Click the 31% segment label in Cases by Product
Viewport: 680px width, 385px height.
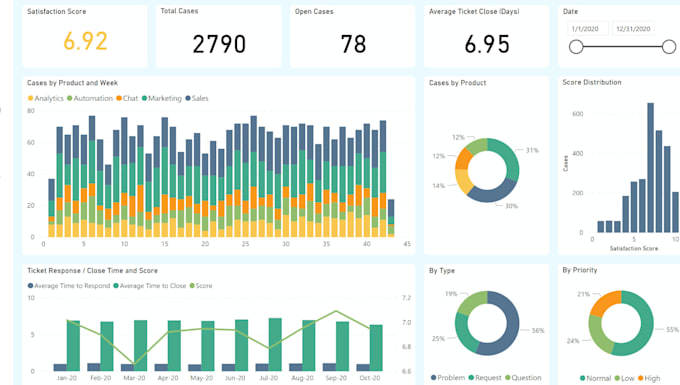[x=532, y=150]
